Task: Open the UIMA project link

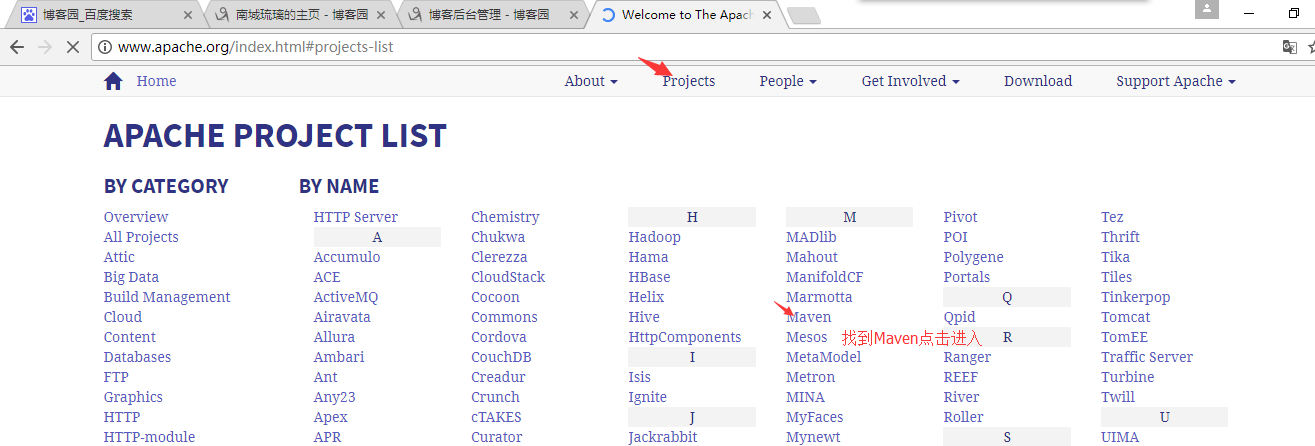Action: point(1120,437)
